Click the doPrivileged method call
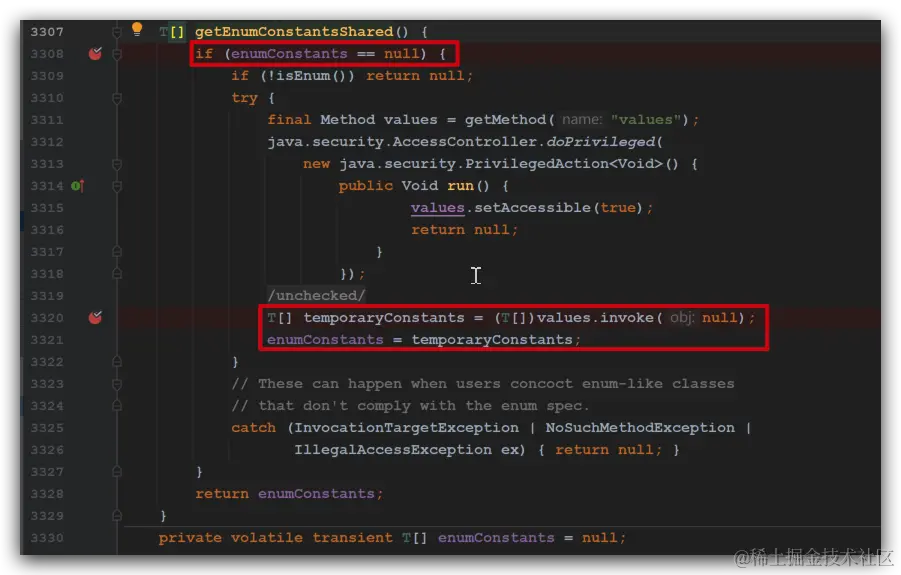Viewport: 901px width, 575px height. [x=600, y=142]
